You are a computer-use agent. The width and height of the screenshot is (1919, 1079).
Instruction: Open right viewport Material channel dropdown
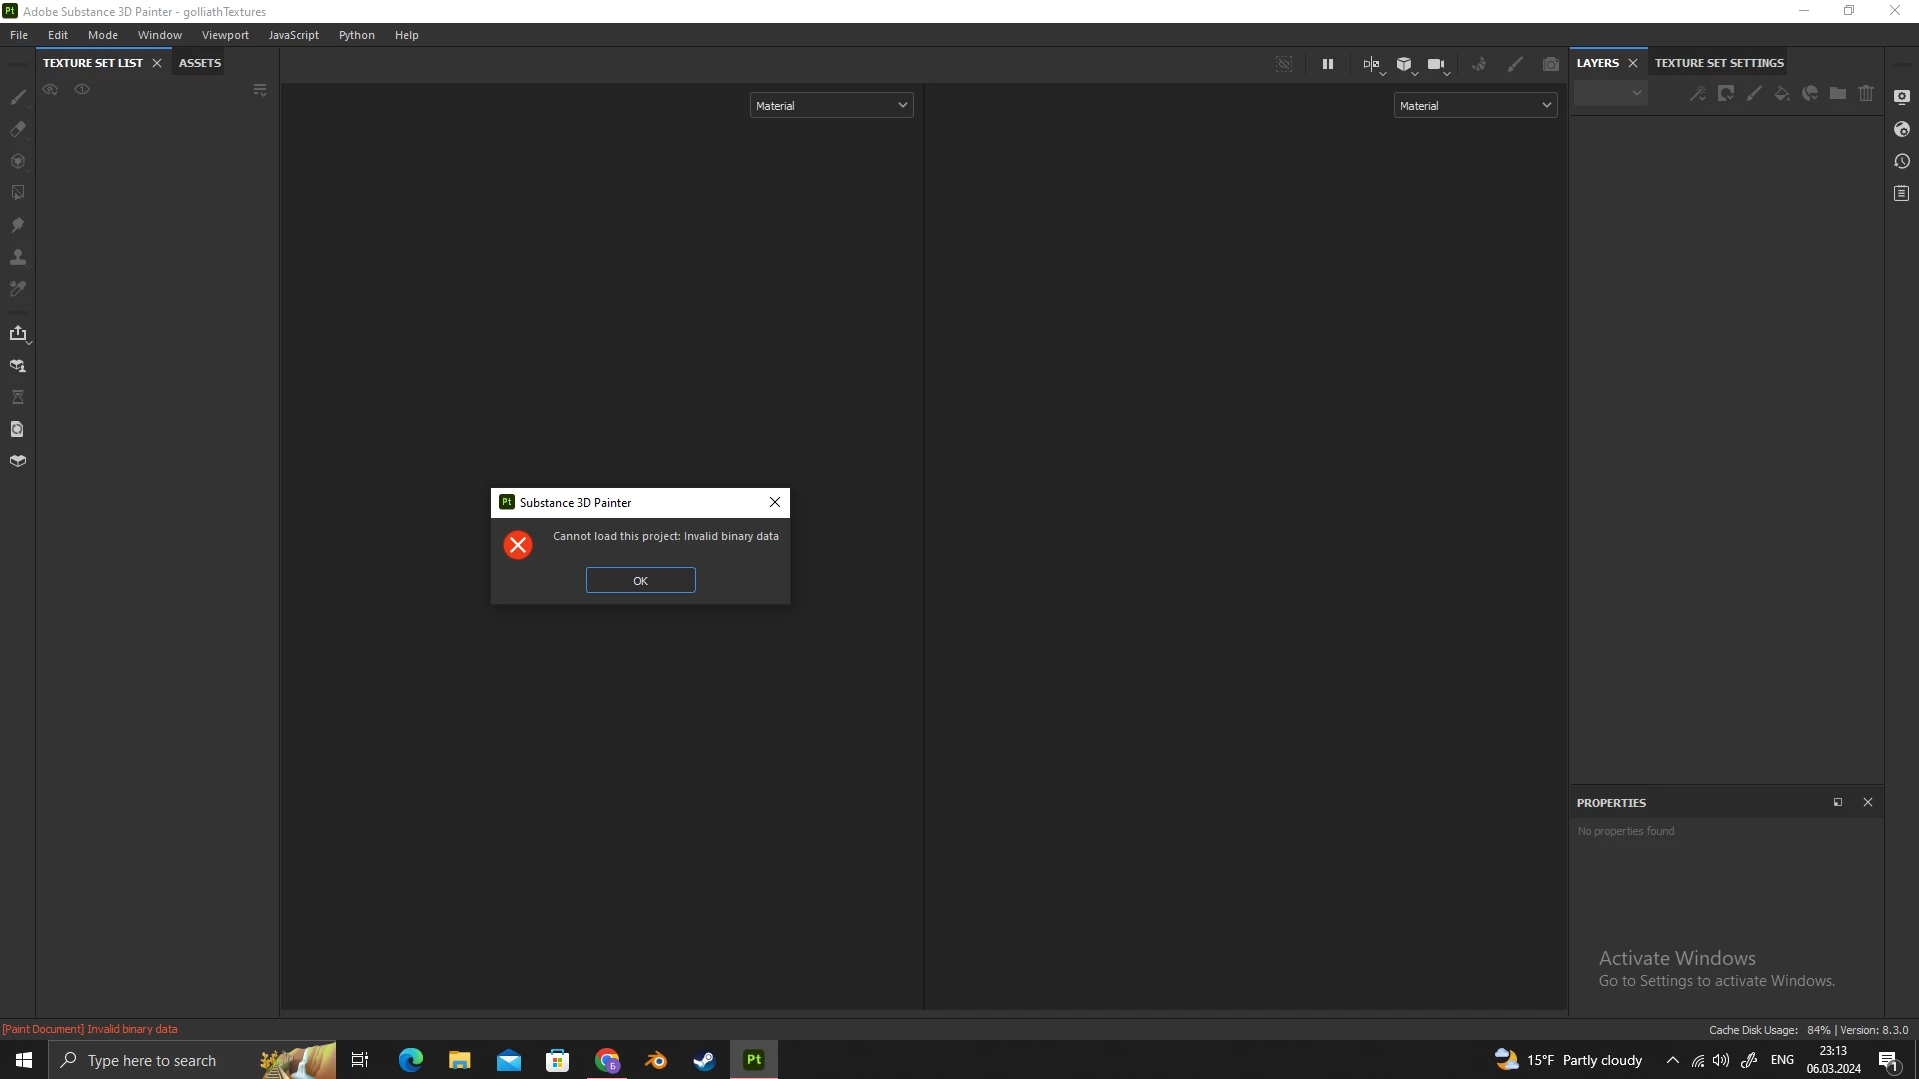pyautogui.click(x=1475, y=105)
